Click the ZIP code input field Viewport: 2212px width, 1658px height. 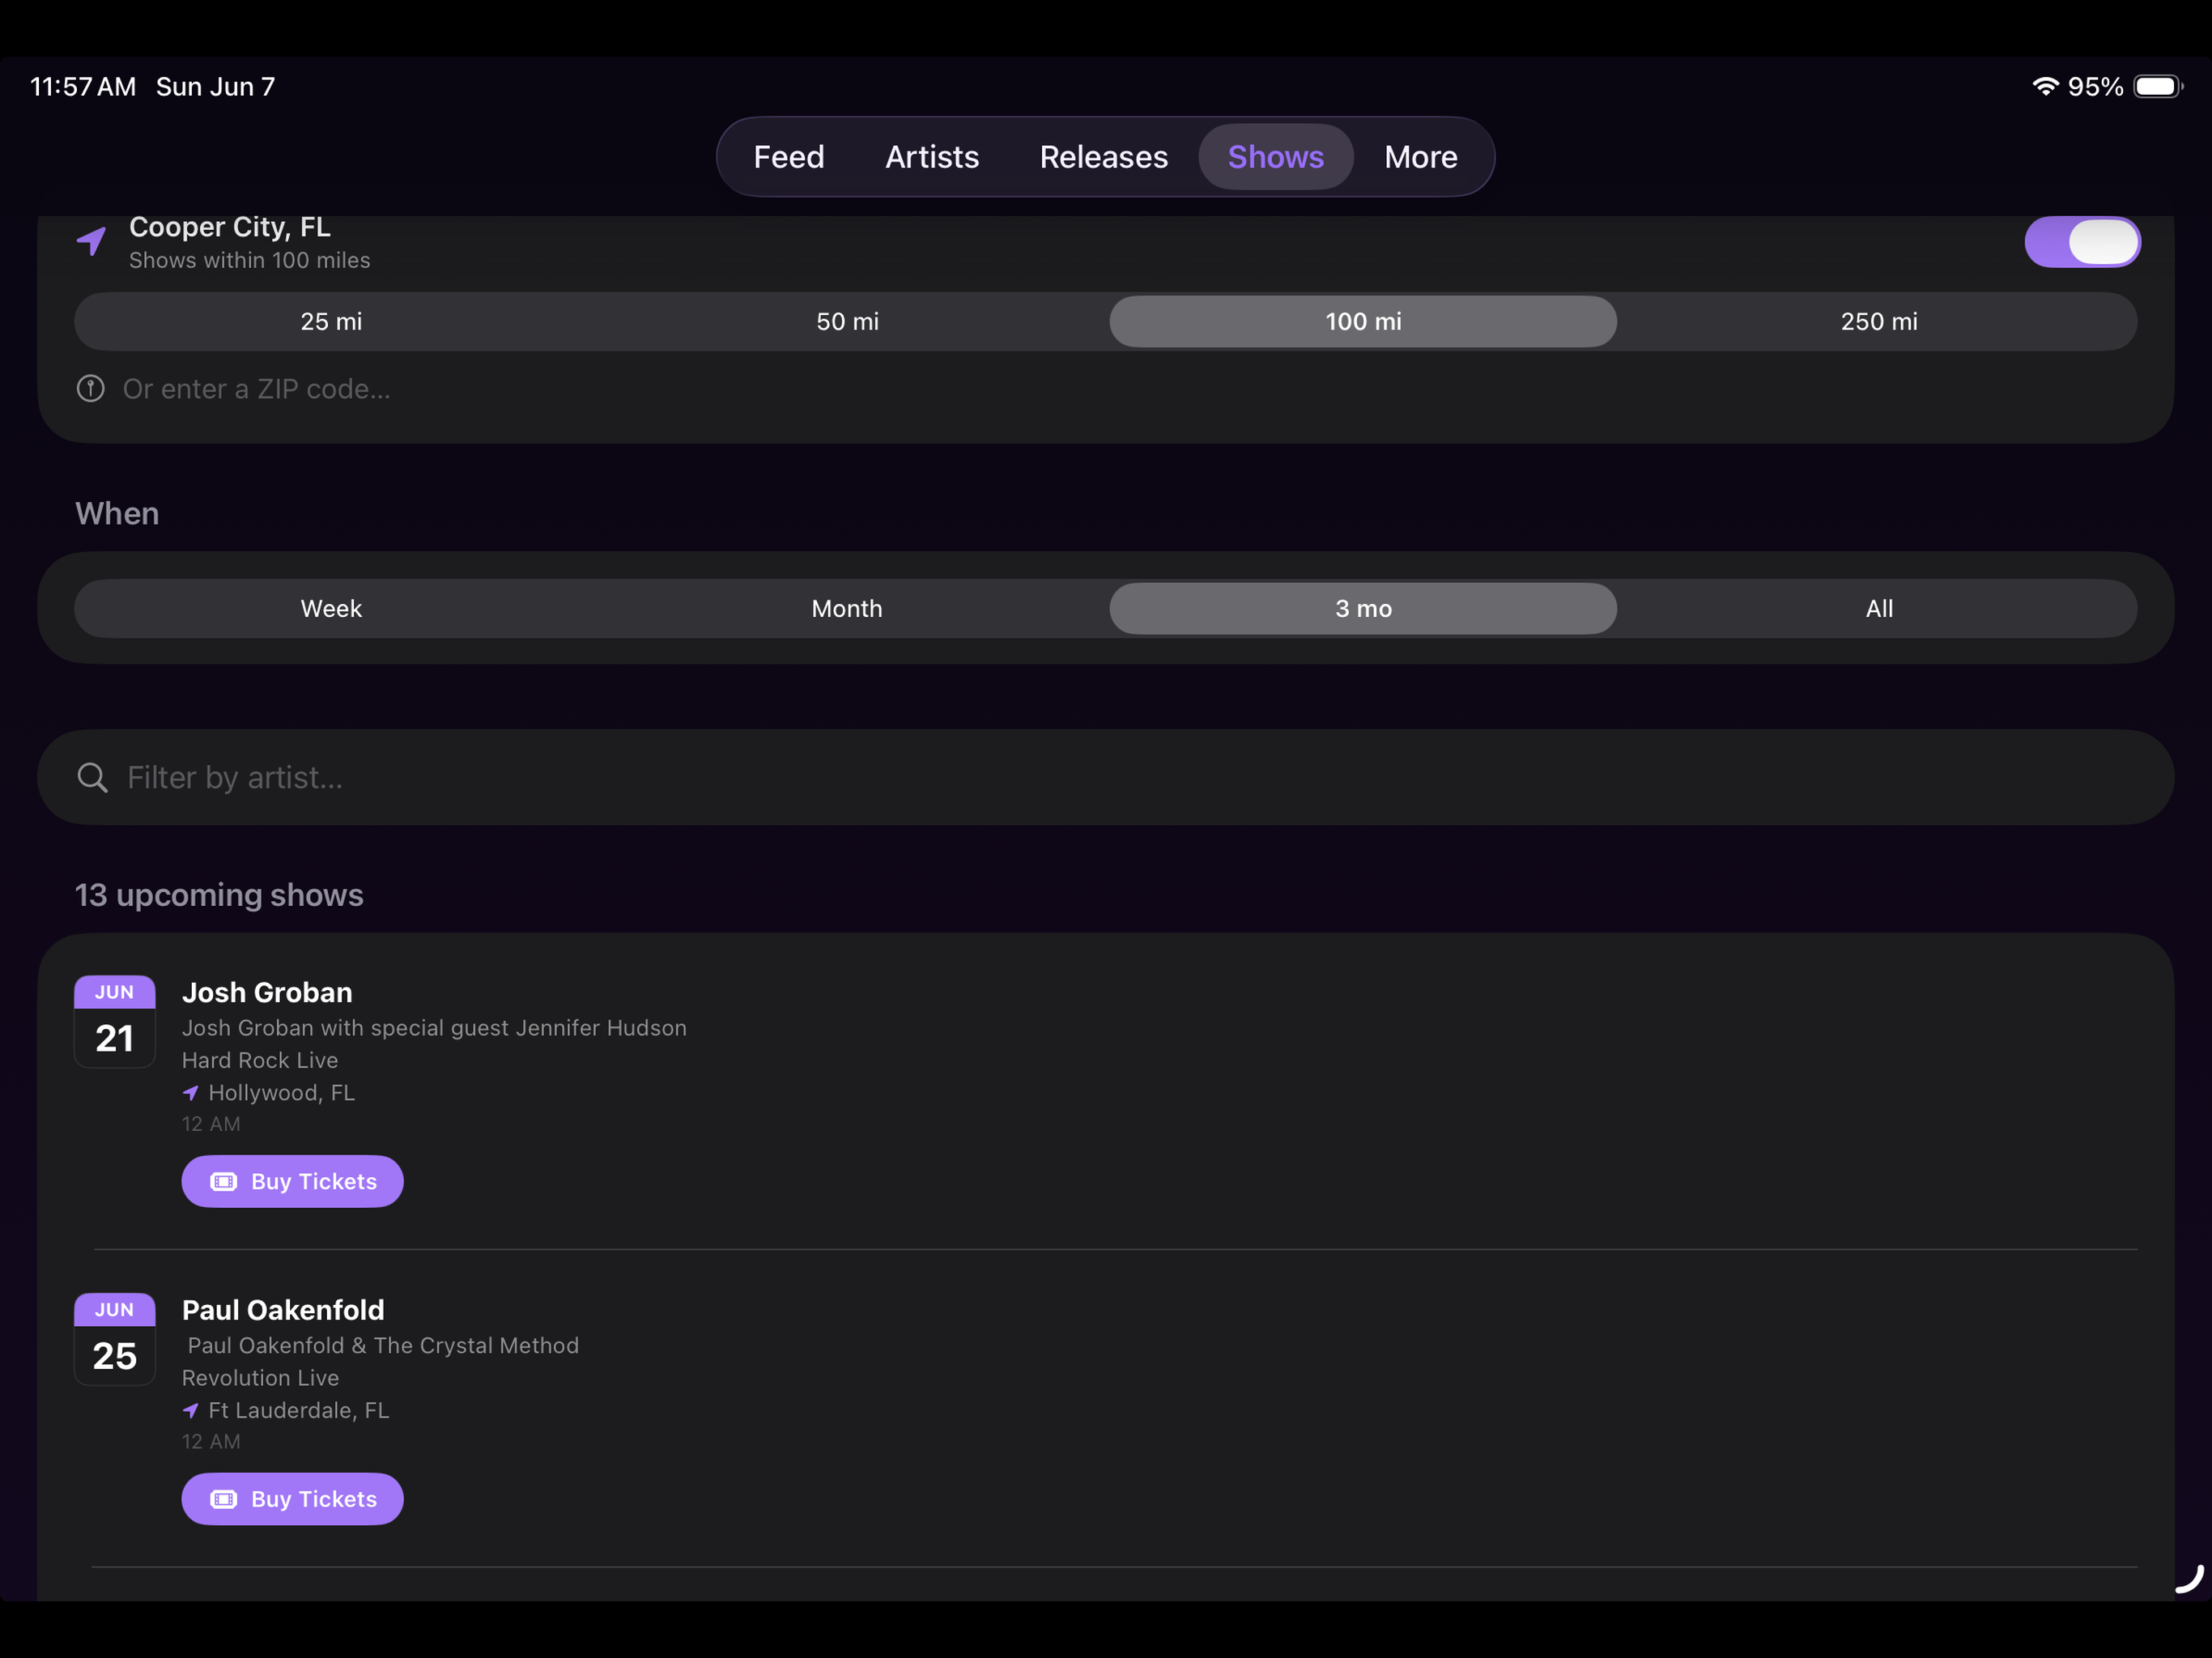[x=1106, y=389]
